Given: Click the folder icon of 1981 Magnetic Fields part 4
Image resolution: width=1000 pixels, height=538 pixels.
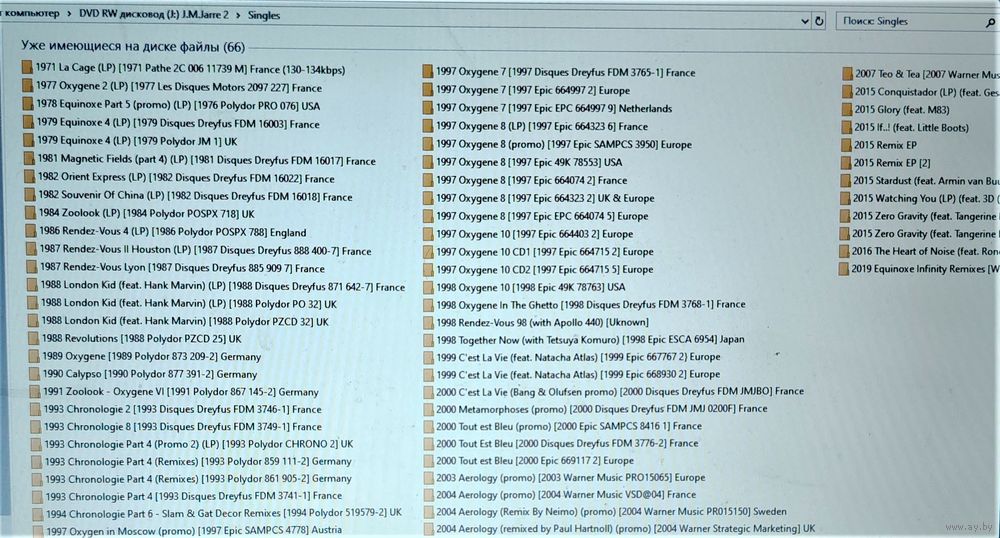Looking at the screenshot, I should tap(29, 158).
